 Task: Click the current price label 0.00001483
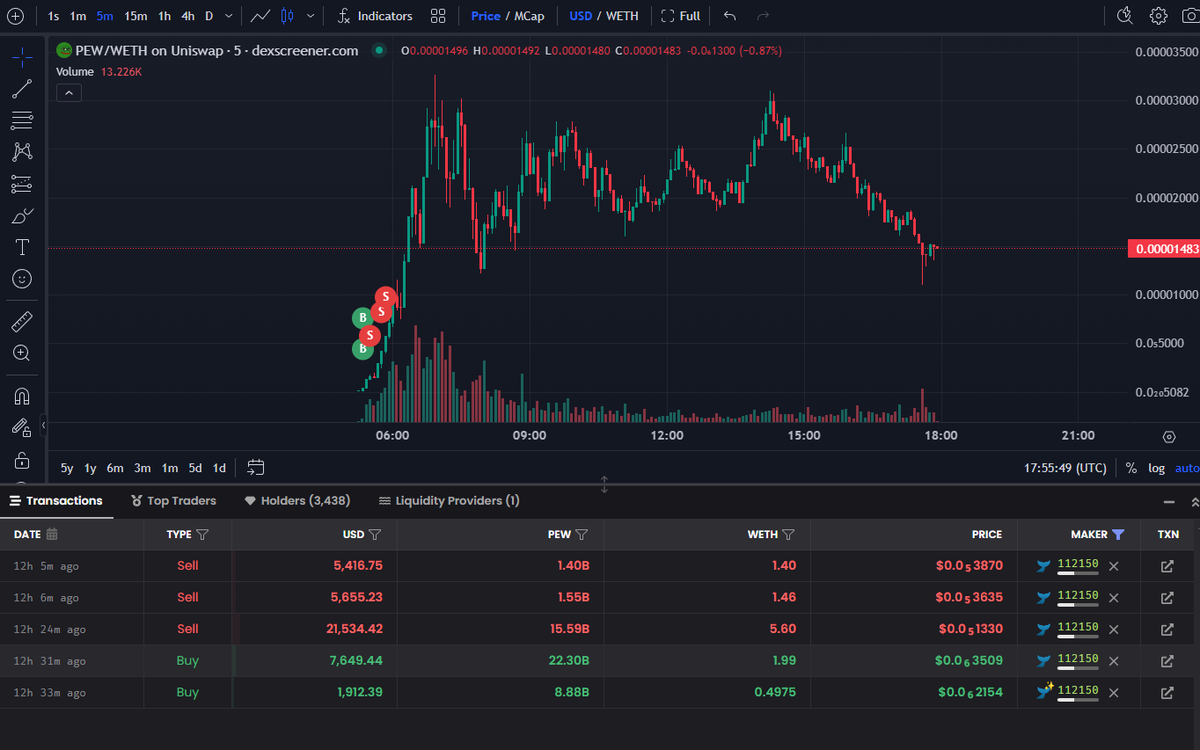(x=1163, y=249)
